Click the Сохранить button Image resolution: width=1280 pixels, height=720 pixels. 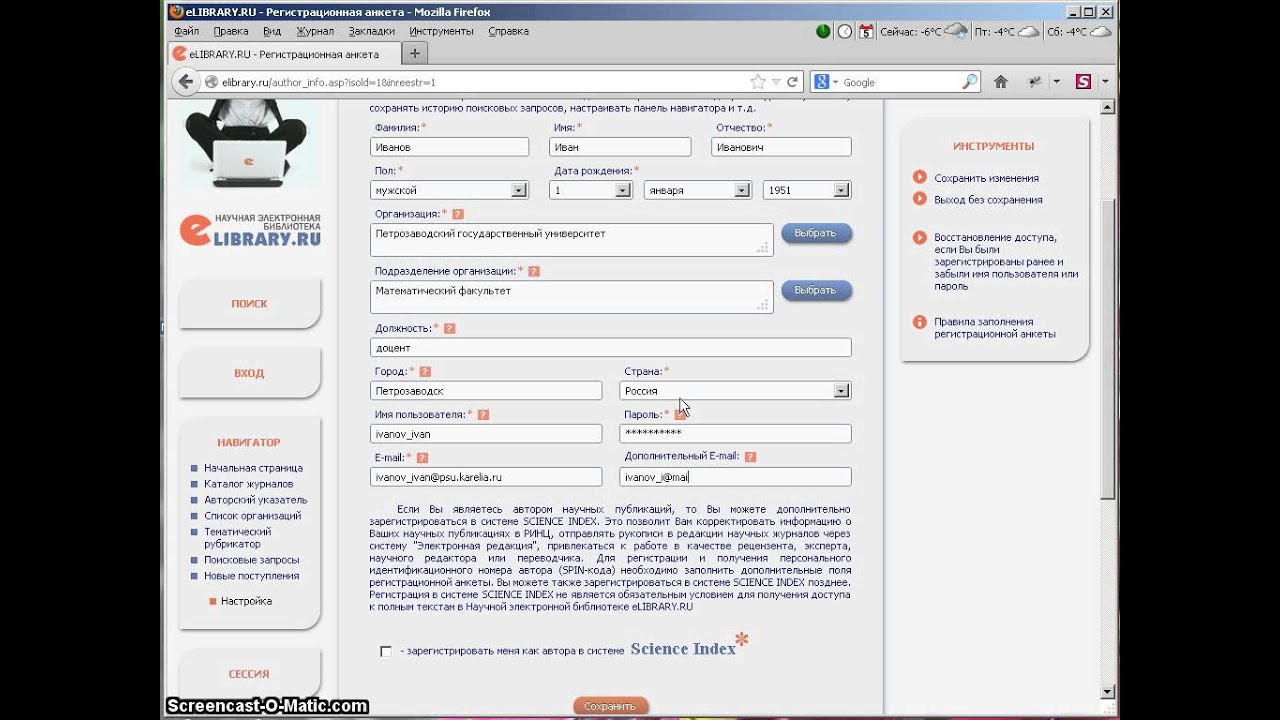(610, 706)
